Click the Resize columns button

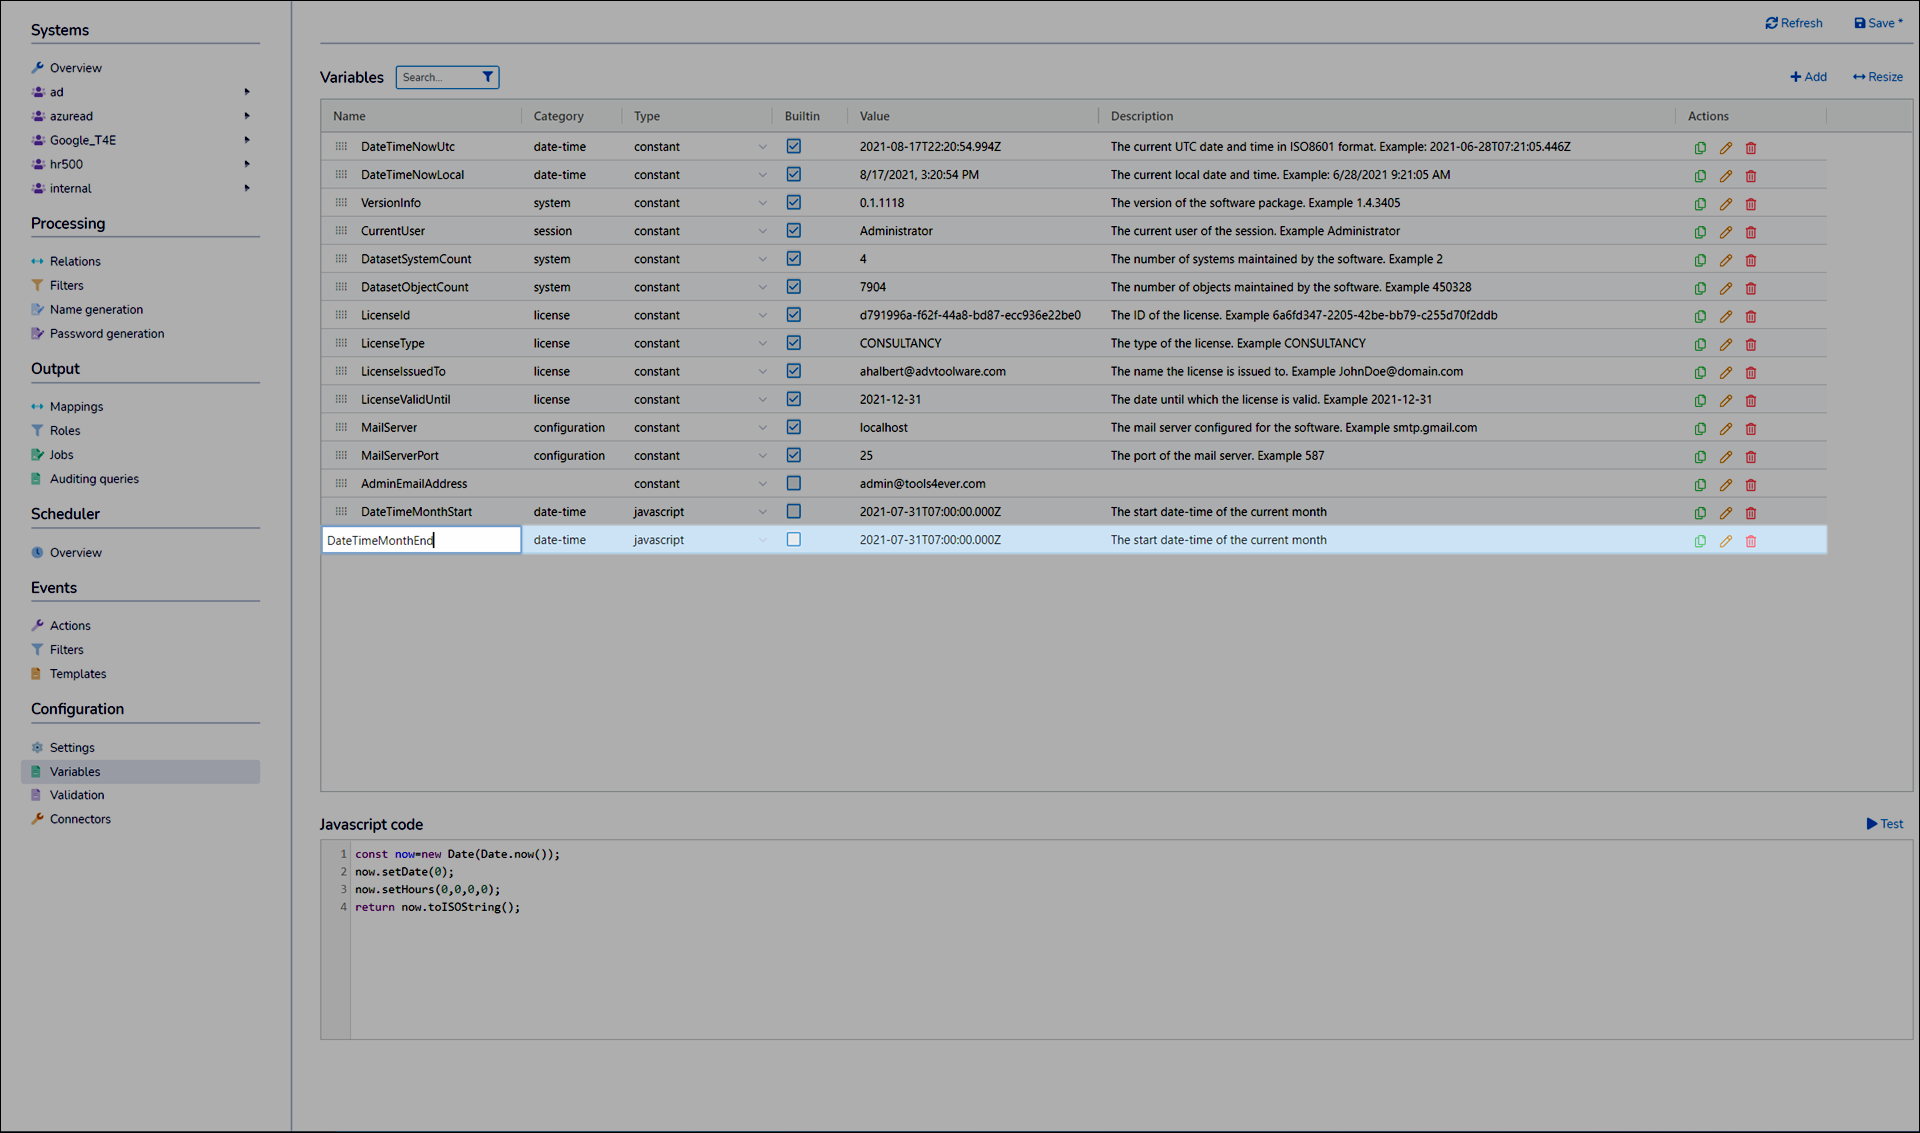[x=1878, y=77]
